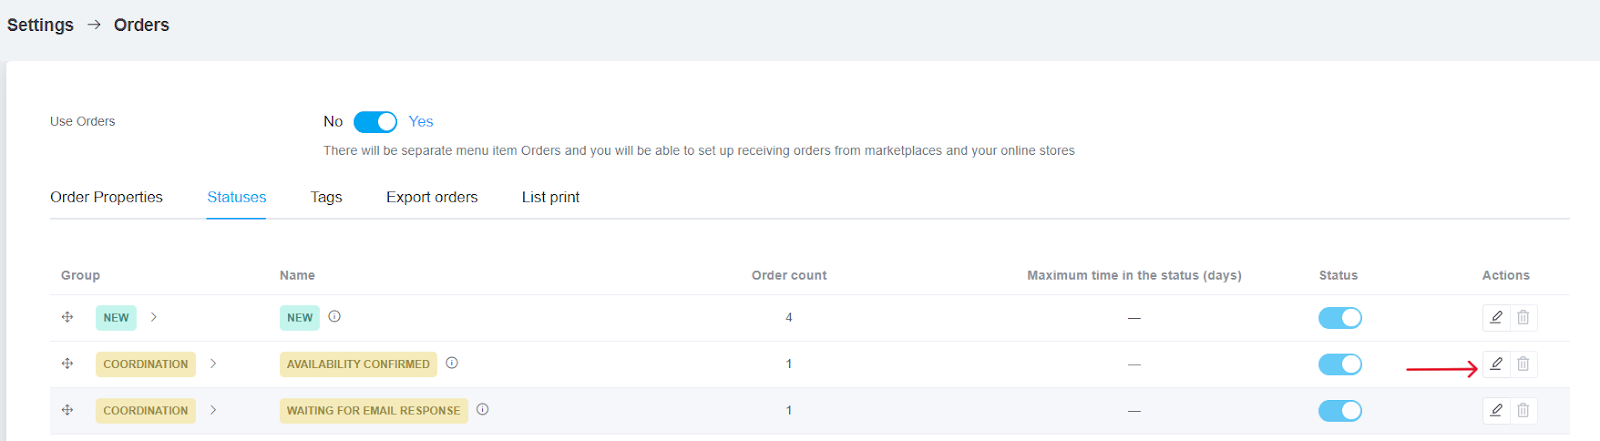This screenshot has width=1600, height=441.
Task: Delete the Availability Confirmed status
Action: pyautogui.click(x=1523, y=364)
